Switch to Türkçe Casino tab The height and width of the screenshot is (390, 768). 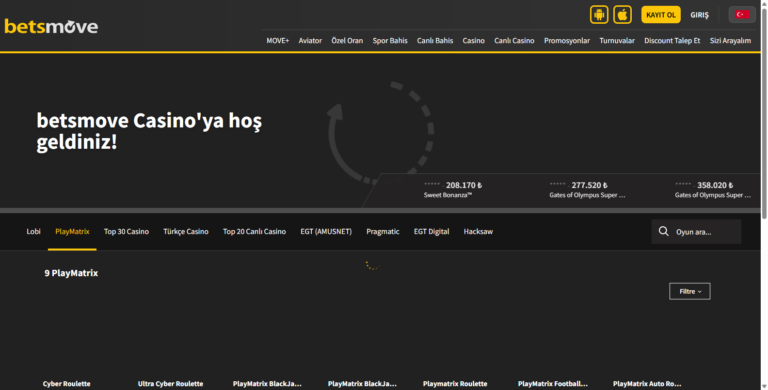(x=186, y=231)
